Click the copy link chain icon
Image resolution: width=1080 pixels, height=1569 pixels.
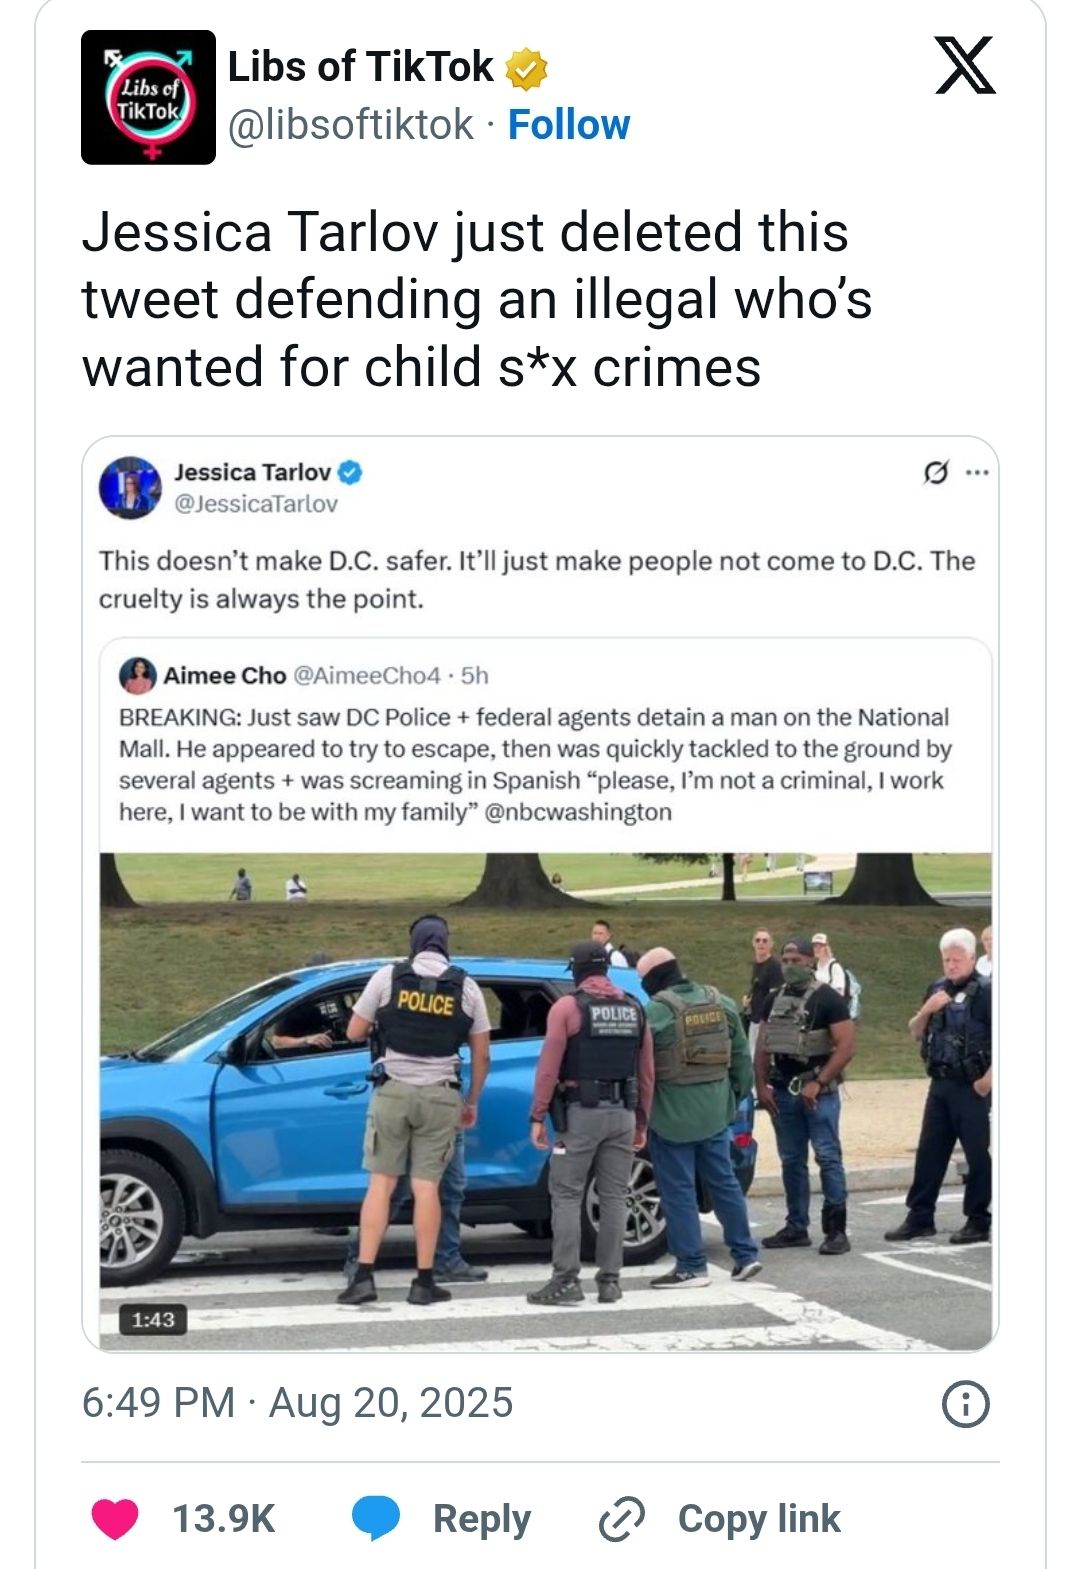(621, 1519)
